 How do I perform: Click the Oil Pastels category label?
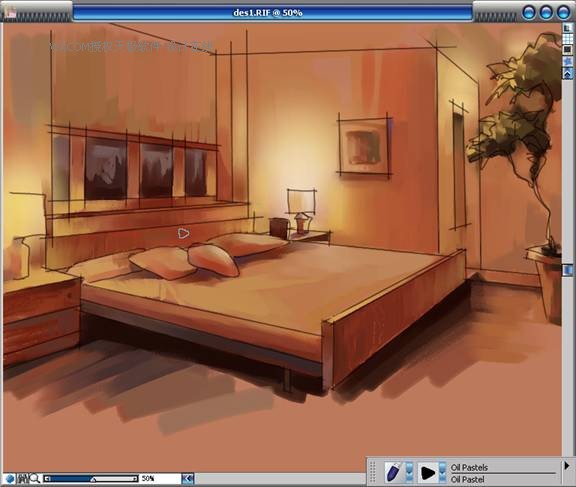pos(469,468)
